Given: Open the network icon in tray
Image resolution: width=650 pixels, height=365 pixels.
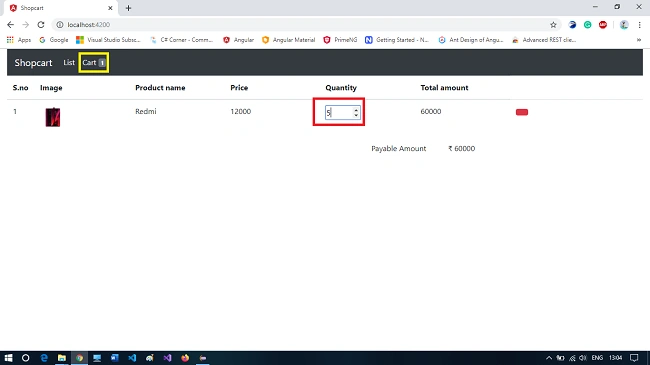Looking at the screenshot, I should tap(572, 358).
